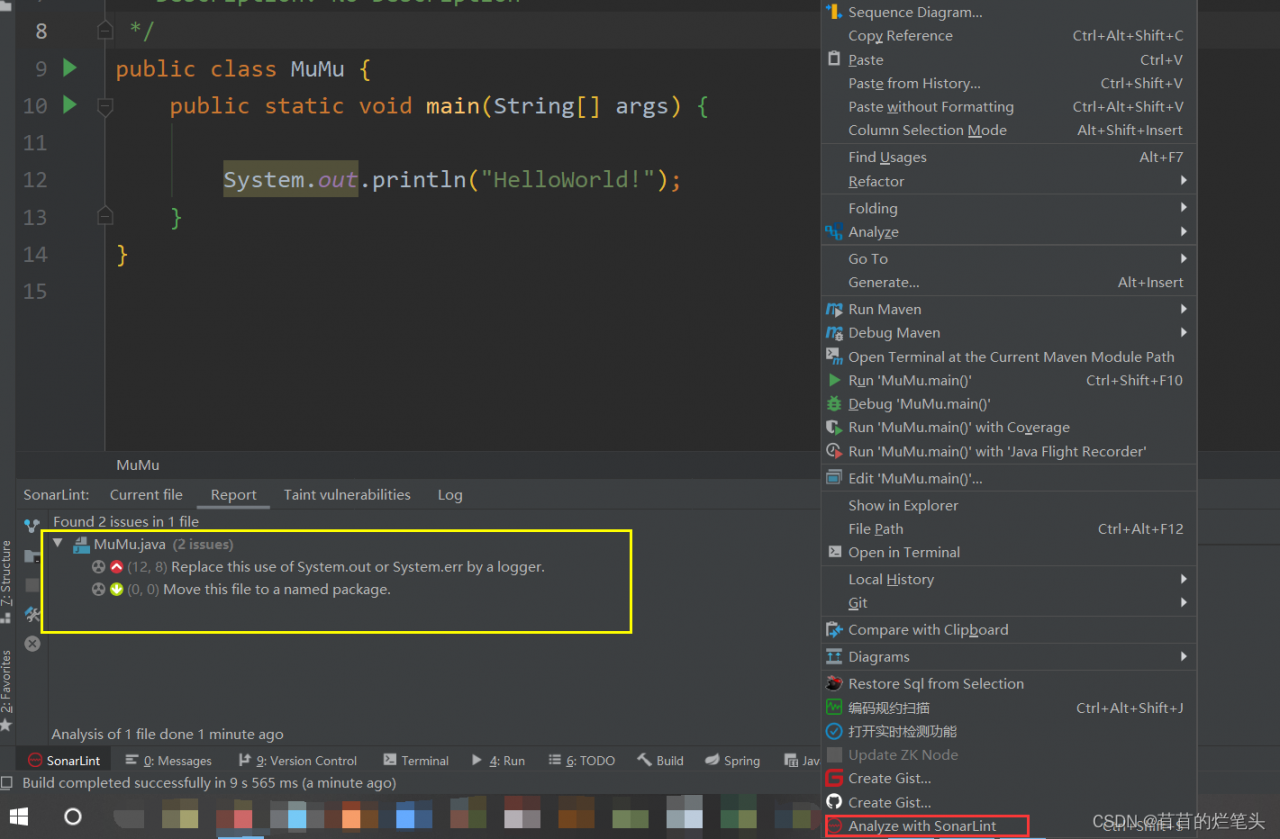Image resolution: width=1280 pixels, height=839 pixels.
Task: Open the Terminal tool window
Action: coord(416,761)
